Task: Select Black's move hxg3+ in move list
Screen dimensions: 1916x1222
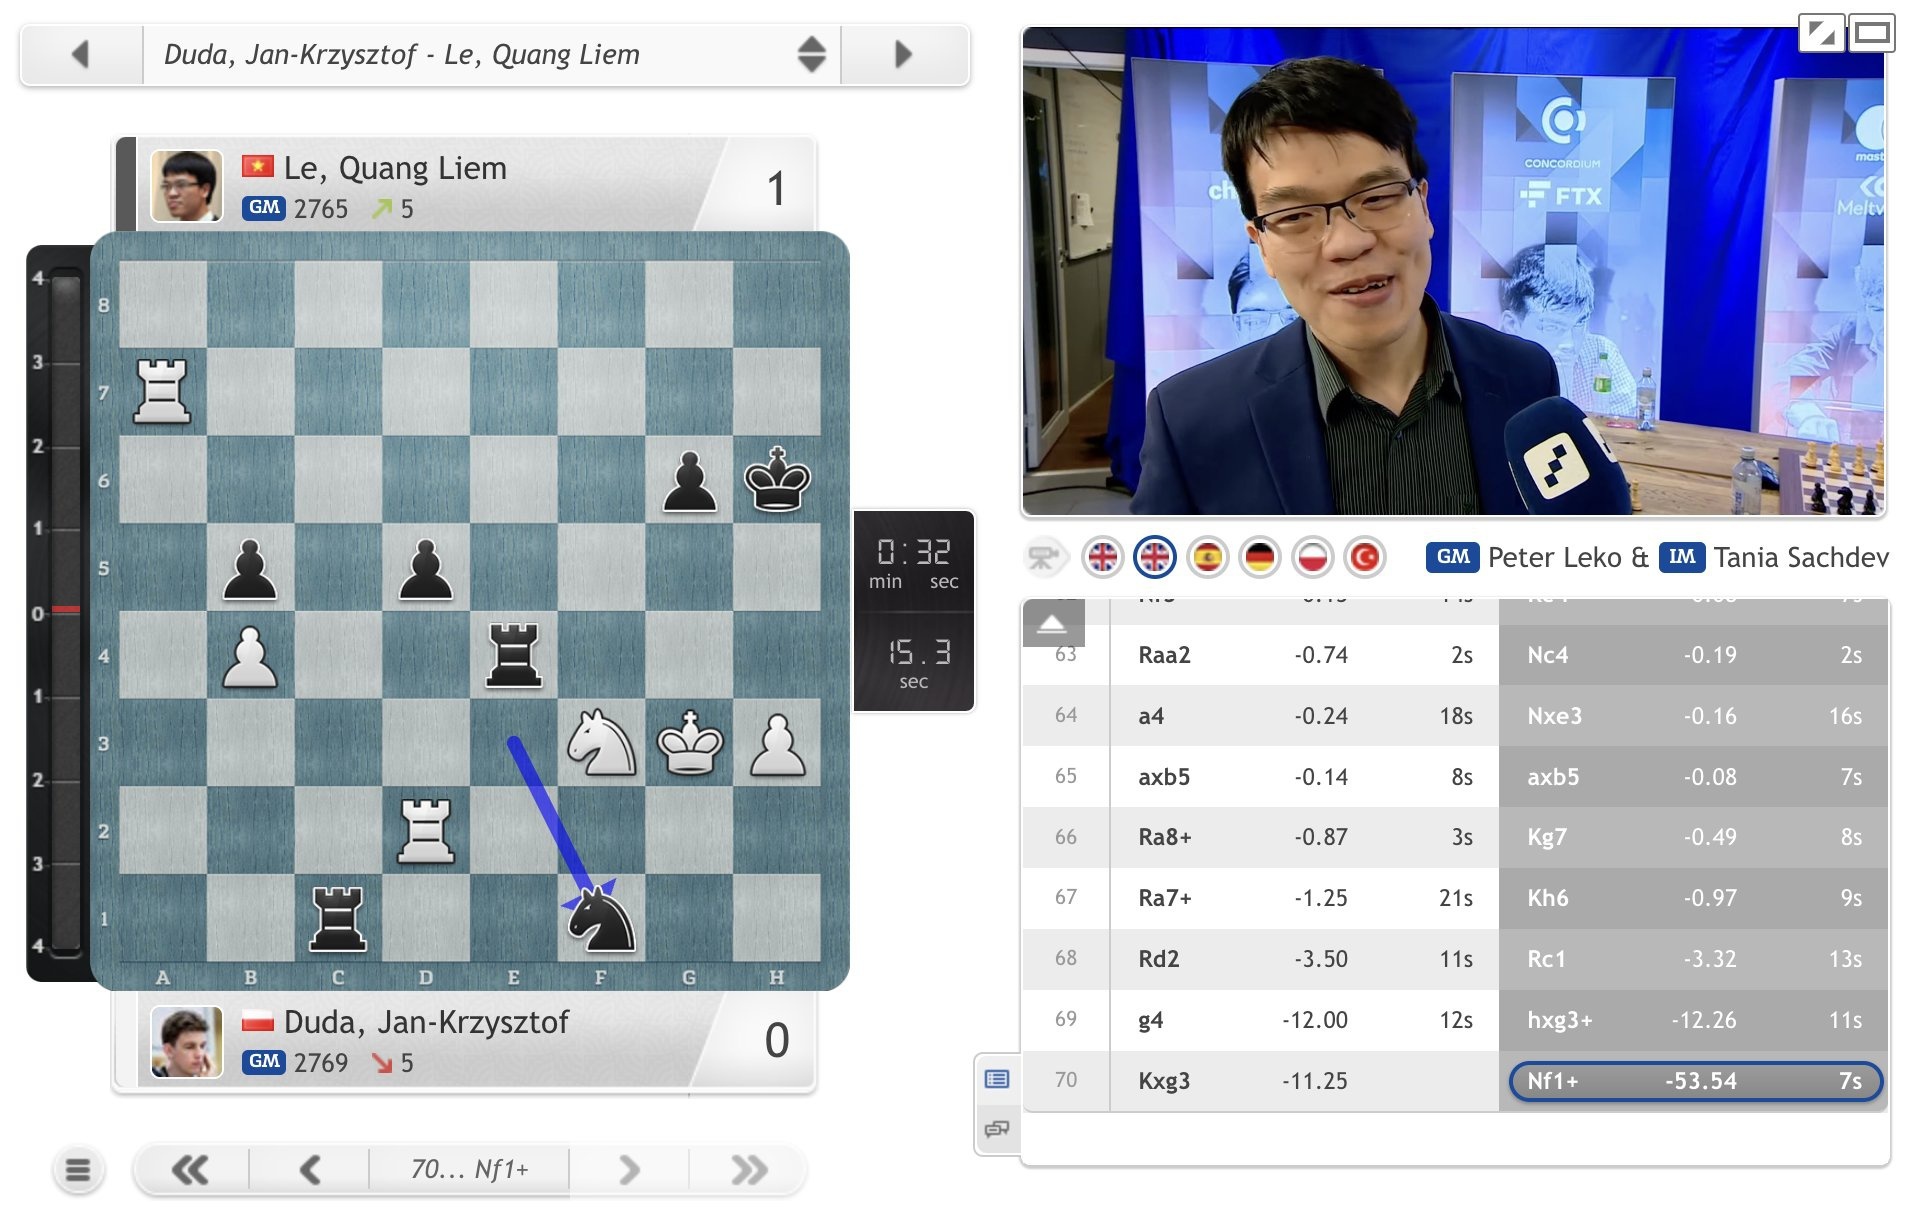Action: (1559, 1020)
